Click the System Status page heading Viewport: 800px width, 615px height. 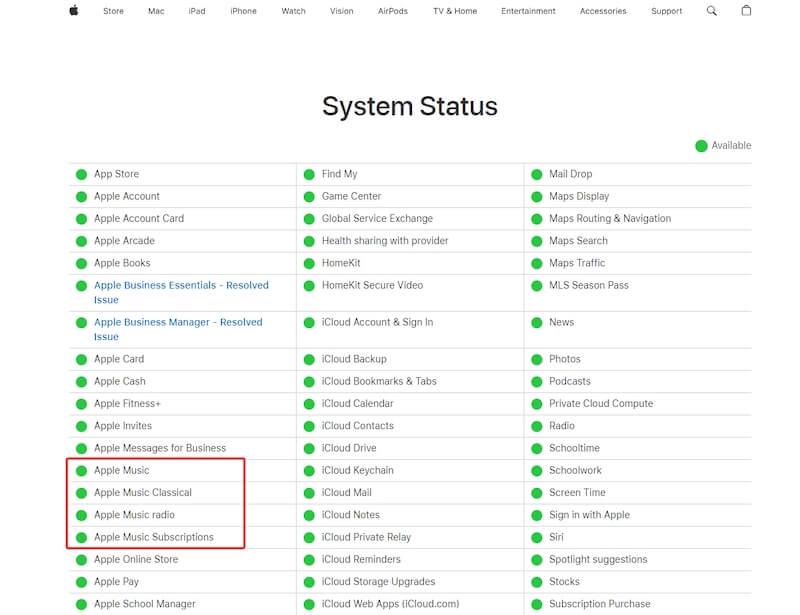(x=410, y=106)
